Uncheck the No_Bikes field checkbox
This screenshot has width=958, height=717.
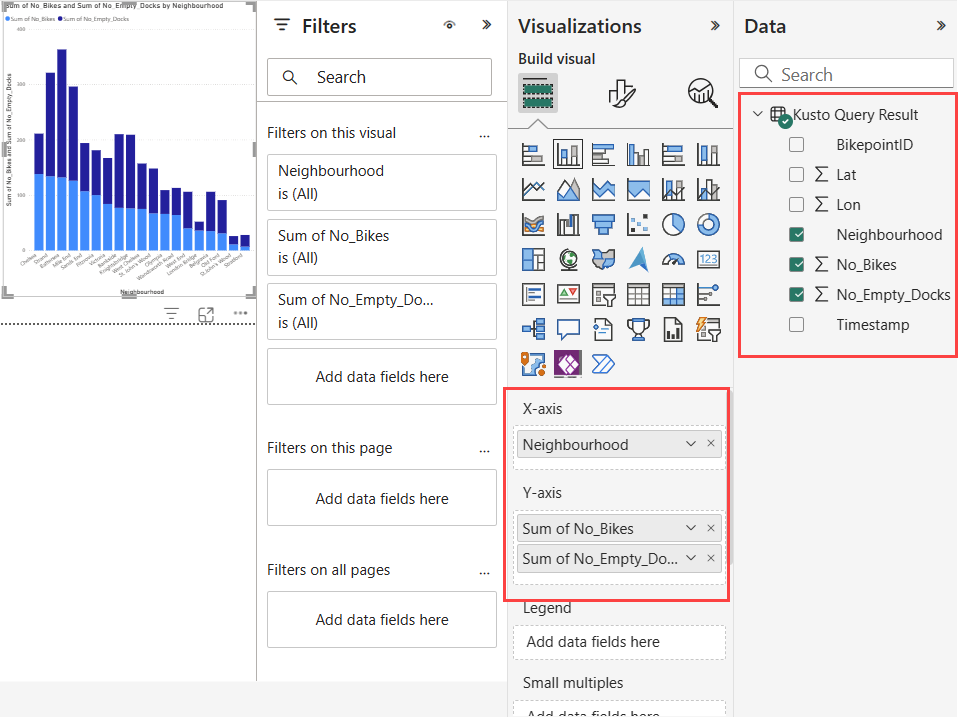(796, 264)
